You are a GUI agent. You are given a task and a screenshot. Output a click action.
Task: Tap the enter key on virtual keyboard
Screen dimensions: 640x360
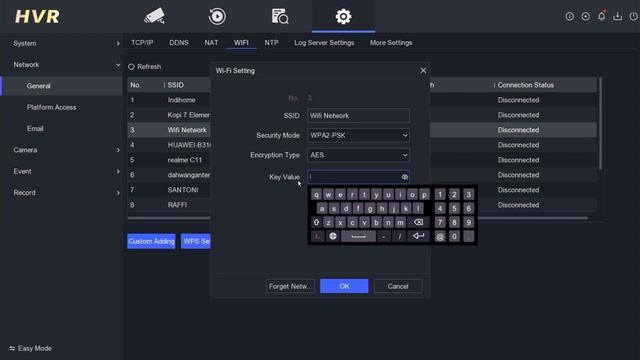click(x=418, y=236)
